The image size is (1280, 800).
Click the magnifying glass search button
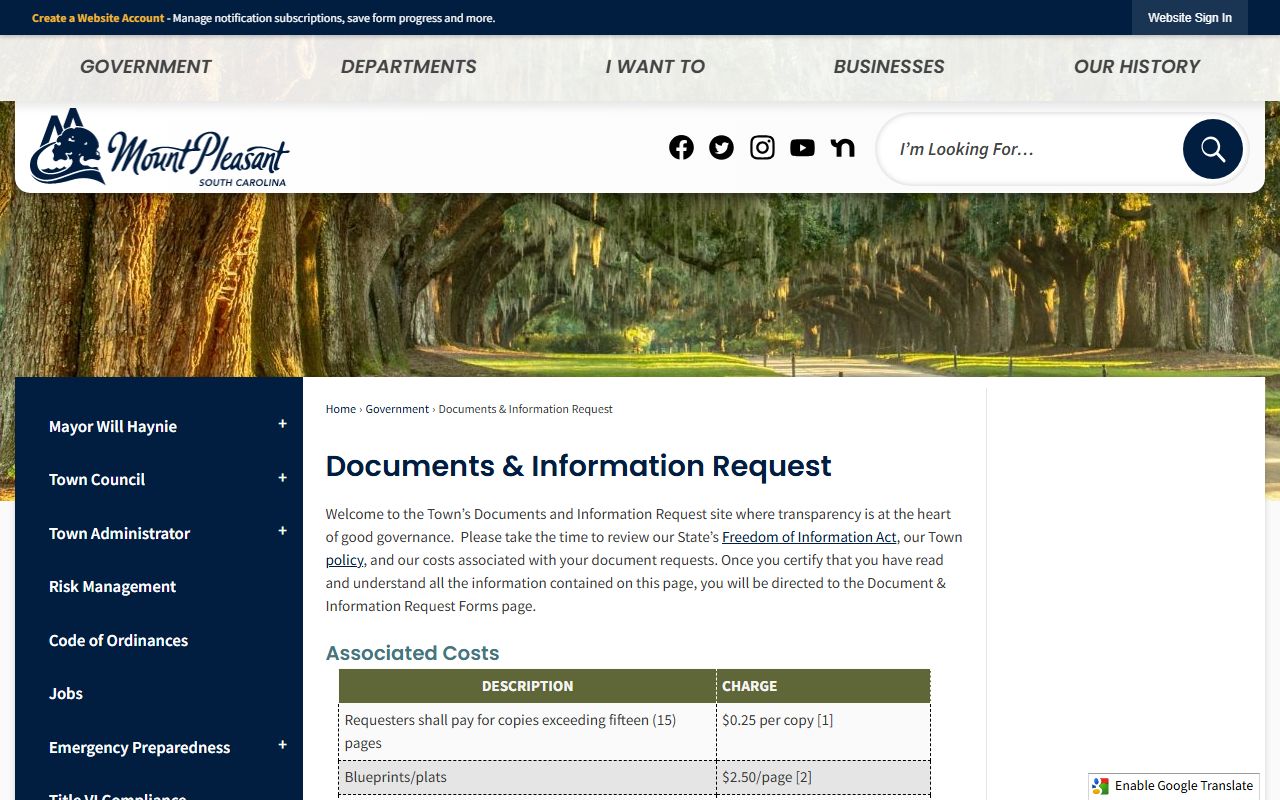1212,149
